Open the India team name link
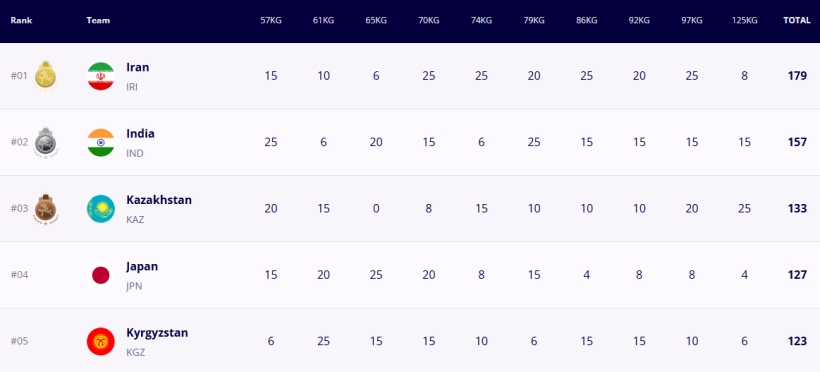Screen dimensions: 820x372 (x=140, y=133)
